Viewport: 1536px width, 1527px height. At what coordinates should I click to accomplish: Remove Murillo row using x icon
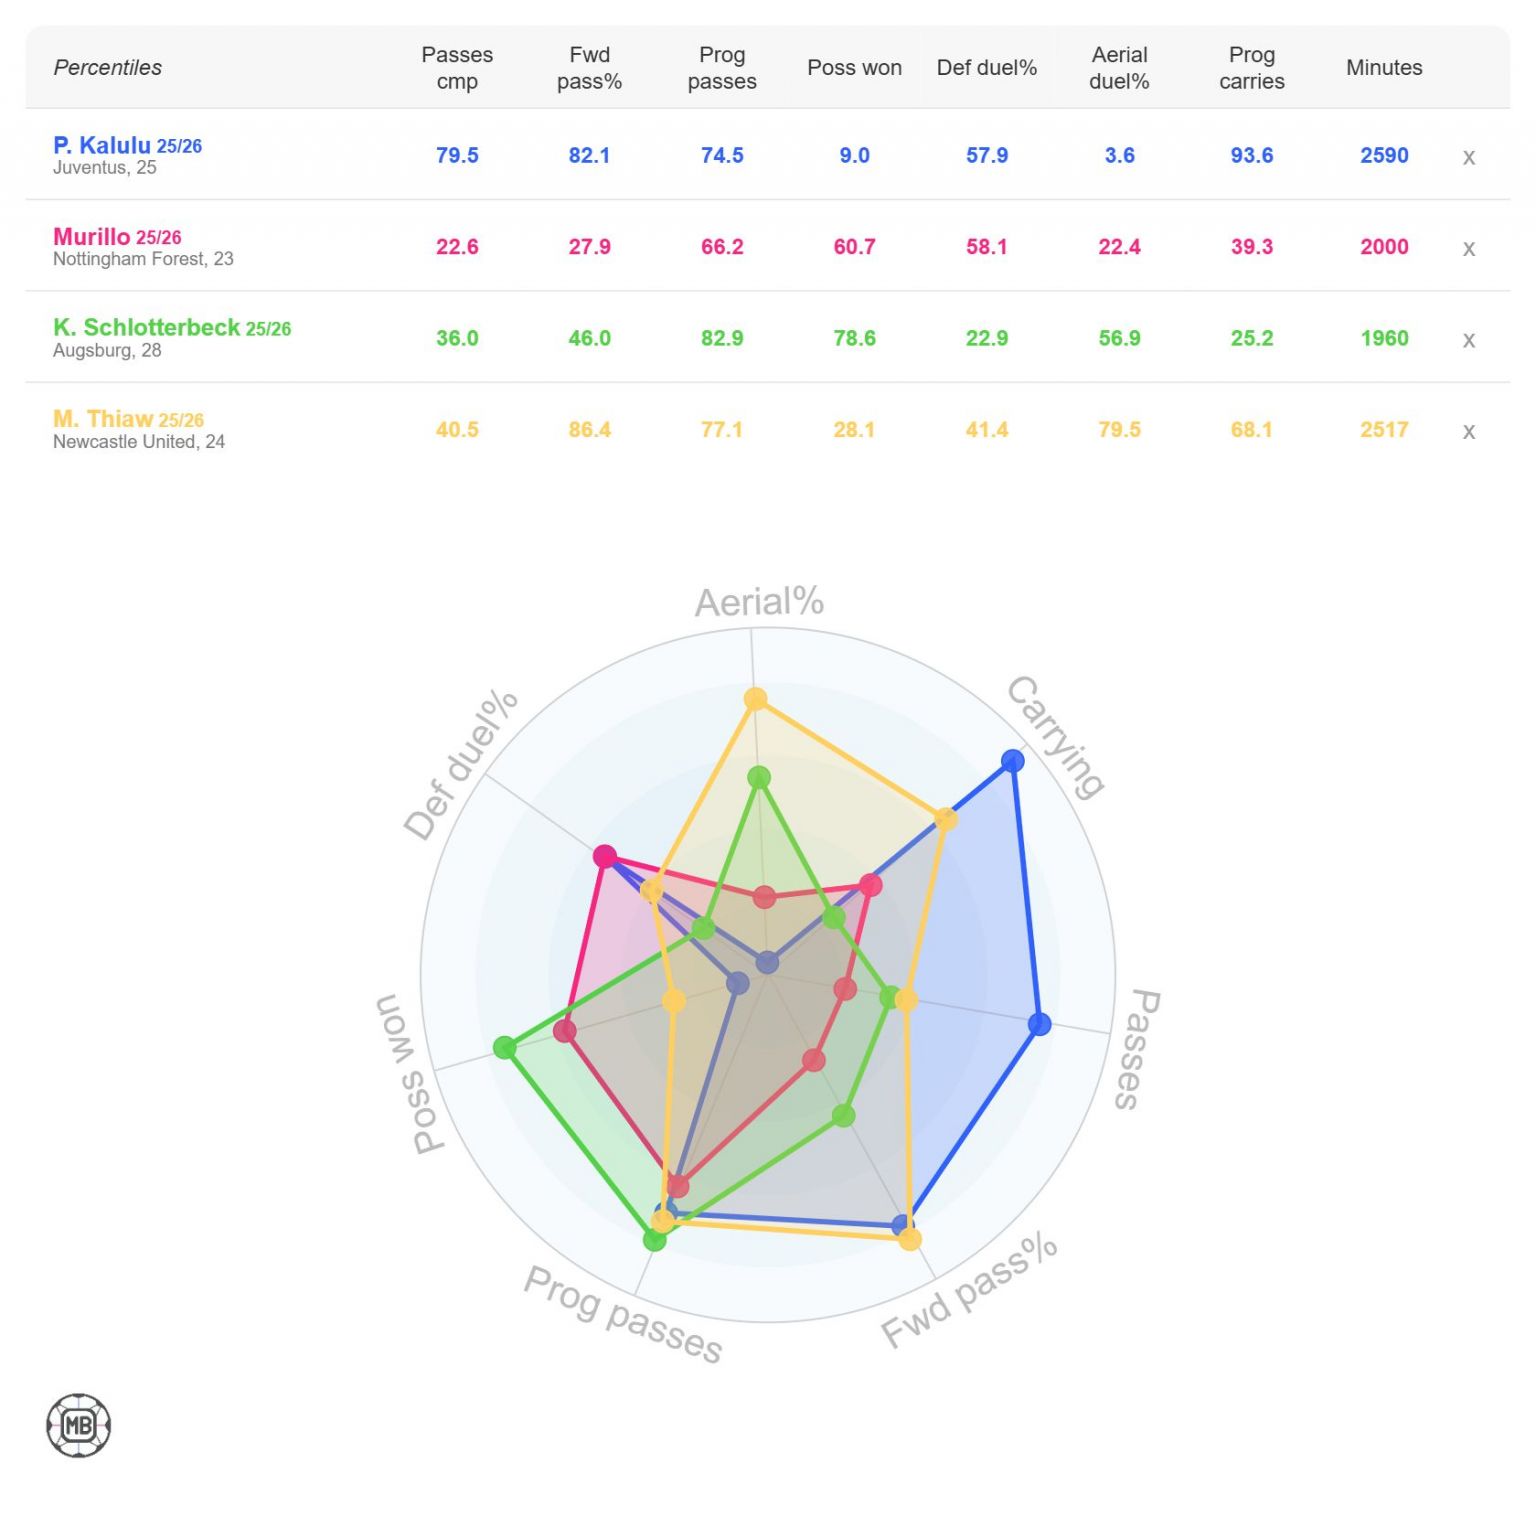pos(1468,248)
